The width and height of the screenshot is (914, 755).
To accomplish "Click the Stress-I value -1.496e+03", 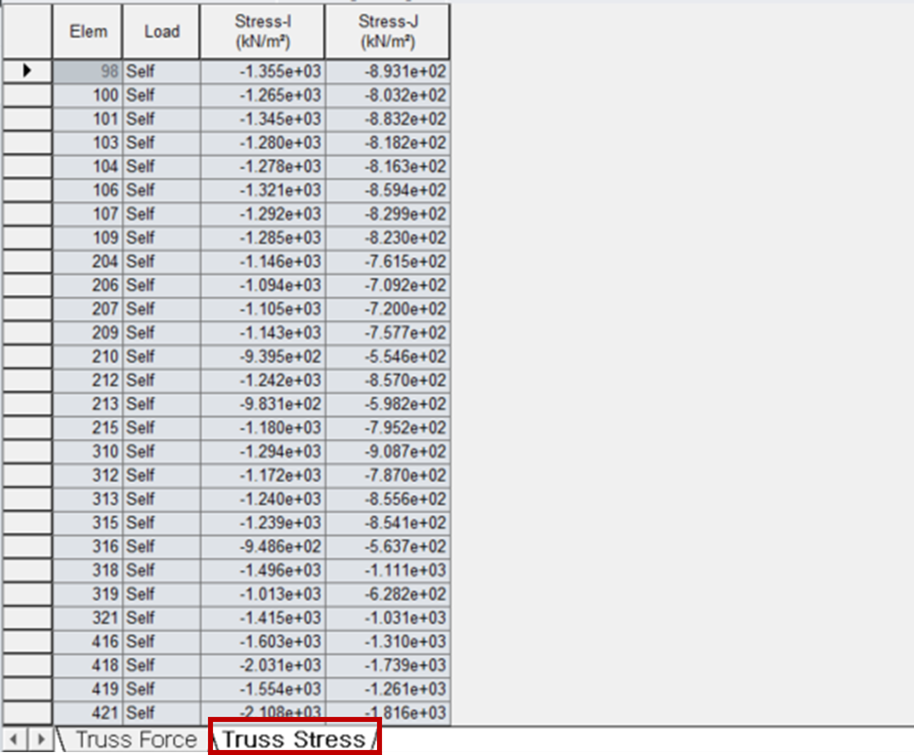I will (262, 570).
